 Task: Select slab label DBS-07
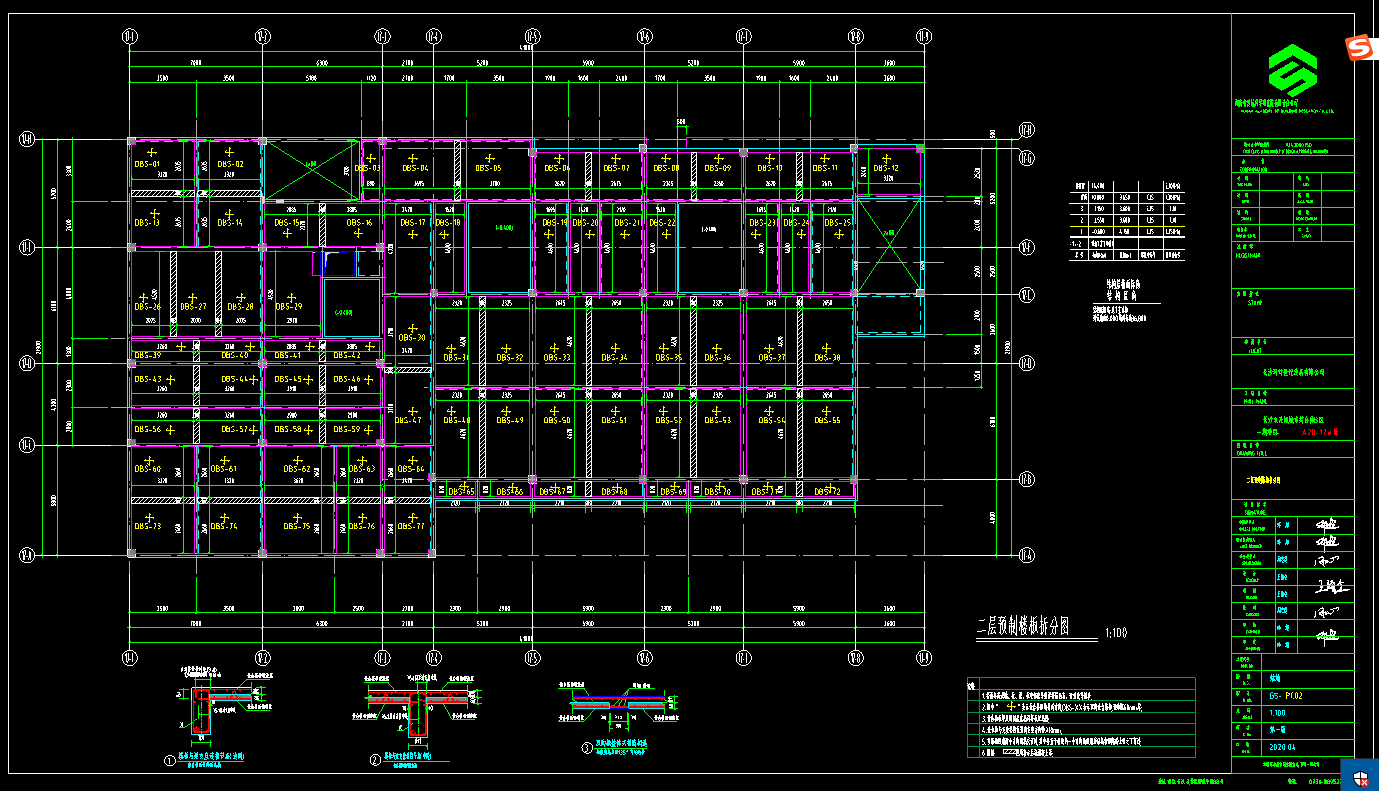616,168
